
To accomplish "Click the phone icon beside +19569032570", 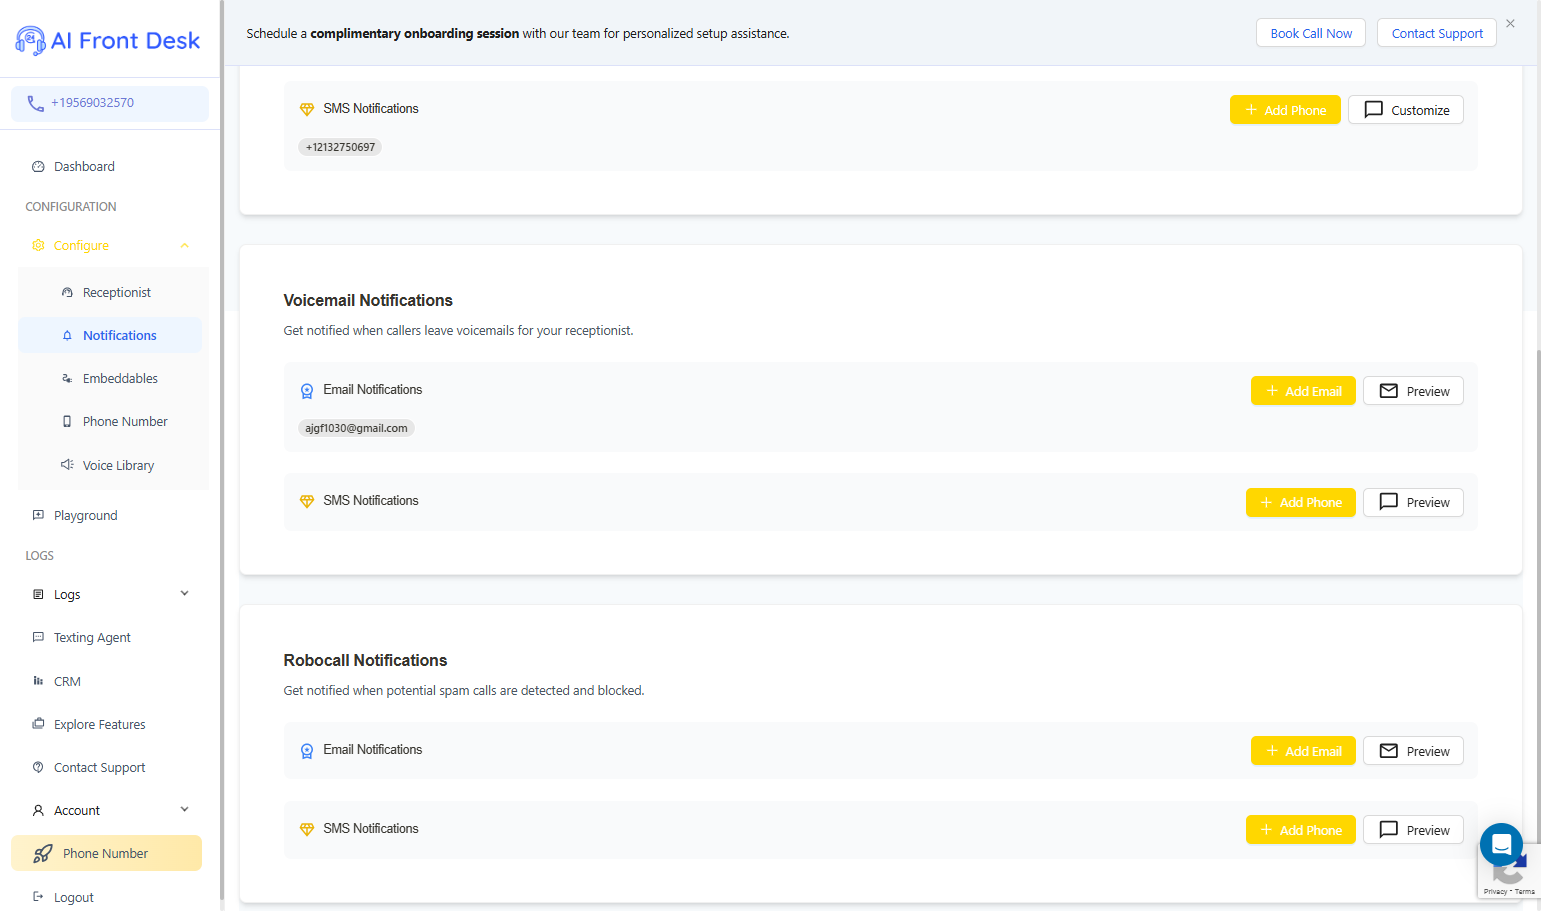I will pos(36,103).
